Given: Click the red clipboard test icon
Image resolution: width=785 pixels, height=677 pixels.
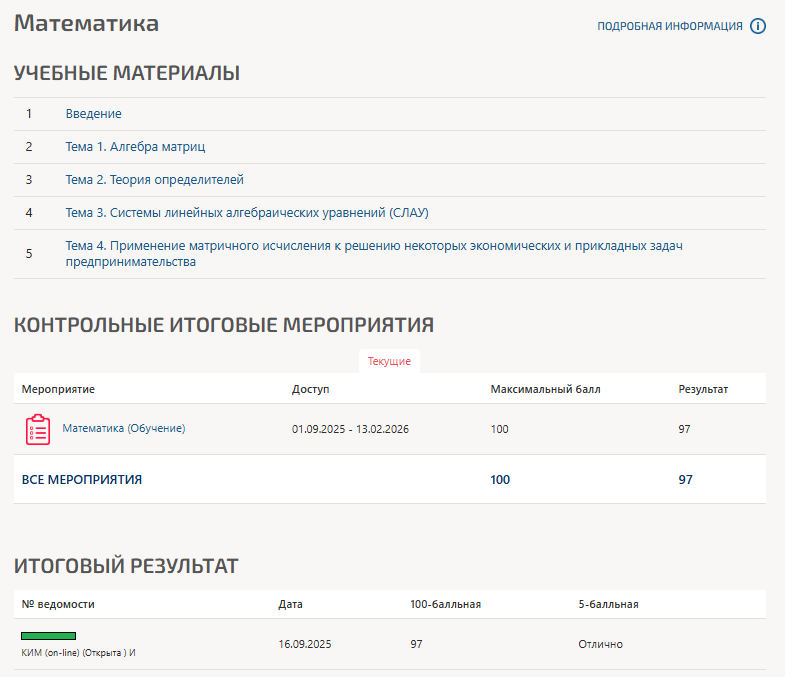Looking at the screenshot, I should [x=37, y=429].
